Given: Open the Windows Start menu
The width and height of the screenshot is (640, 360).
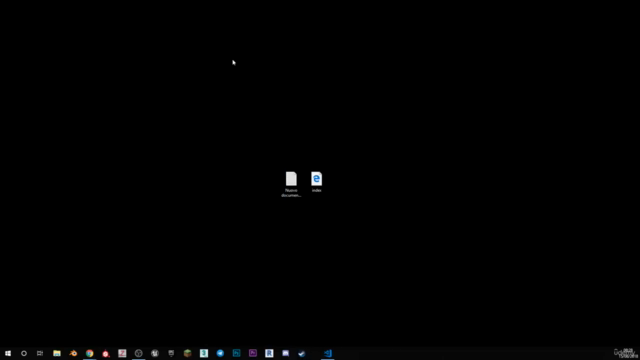Looking at the screenshot, I should click(x=8, y=353).
